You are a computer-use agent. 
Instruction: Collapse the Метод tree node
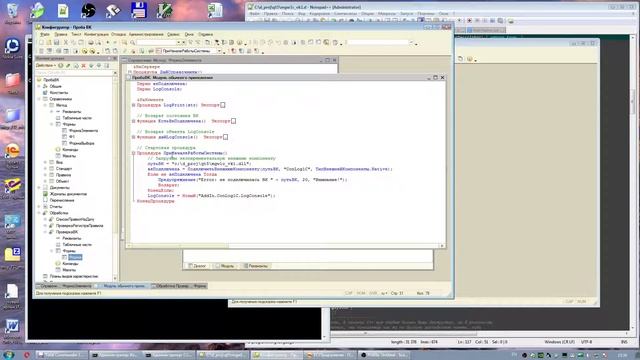45,105
